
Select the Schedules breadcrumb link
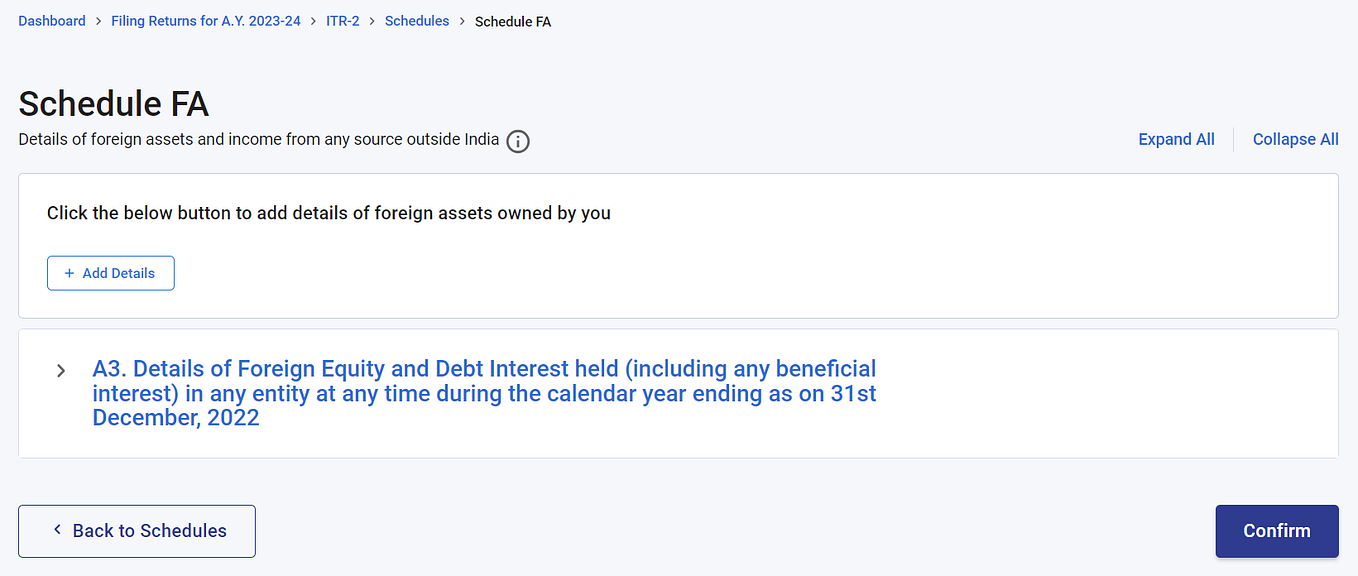pos(417,21)
